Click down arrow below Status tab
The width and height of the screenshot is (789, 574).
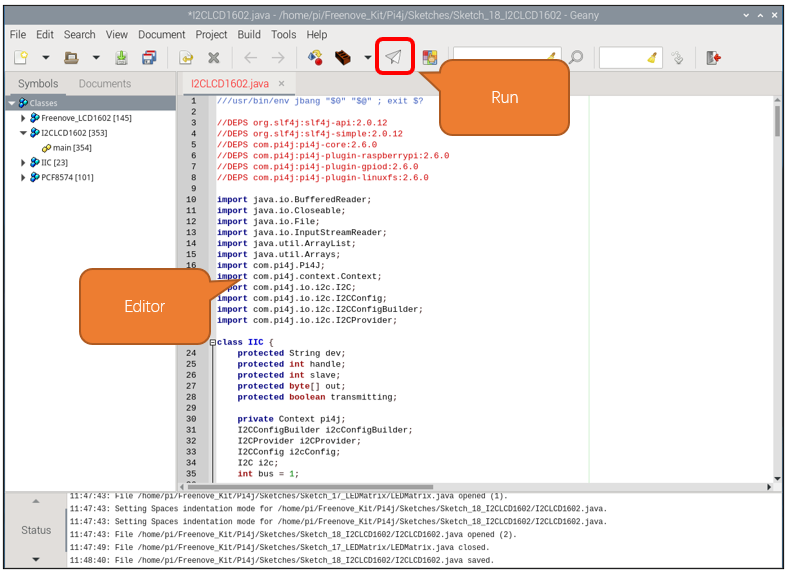pyautogui.click(x=36, y=559)
